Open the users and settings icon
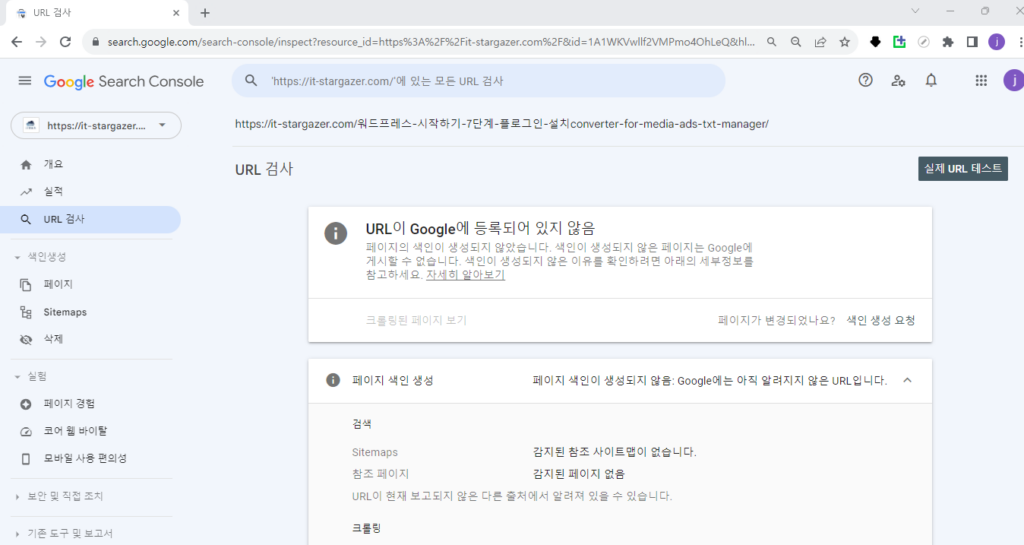Image resolution: width=1024 pixels, height=545 pixels. pos(898,80)
